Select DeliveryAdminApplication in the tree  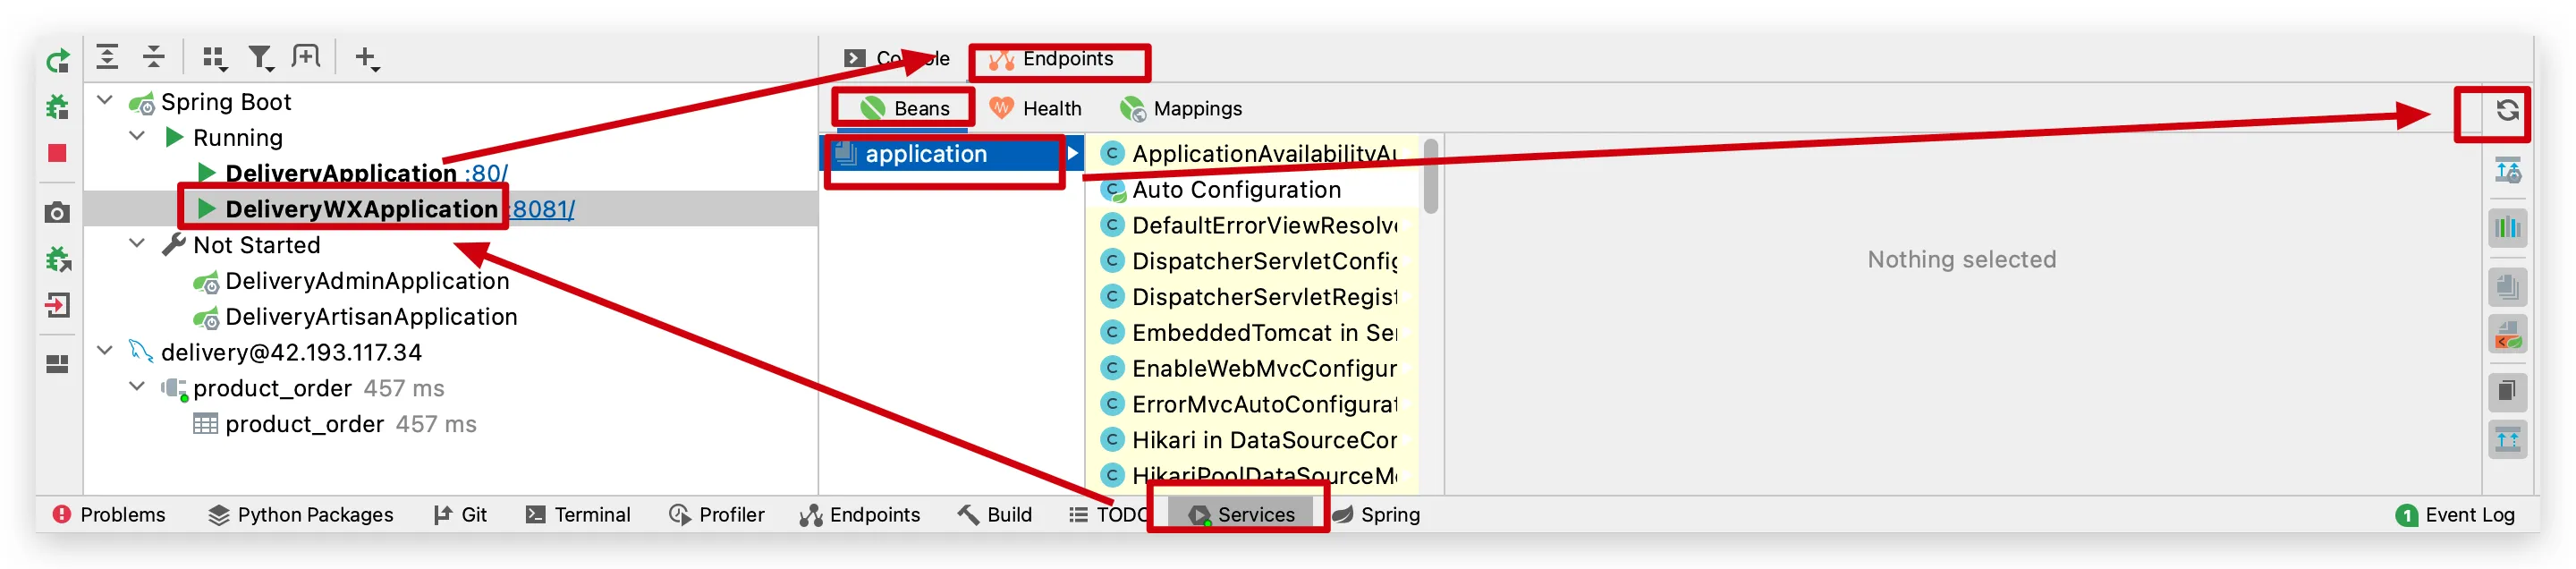click(x=367, y=281)
